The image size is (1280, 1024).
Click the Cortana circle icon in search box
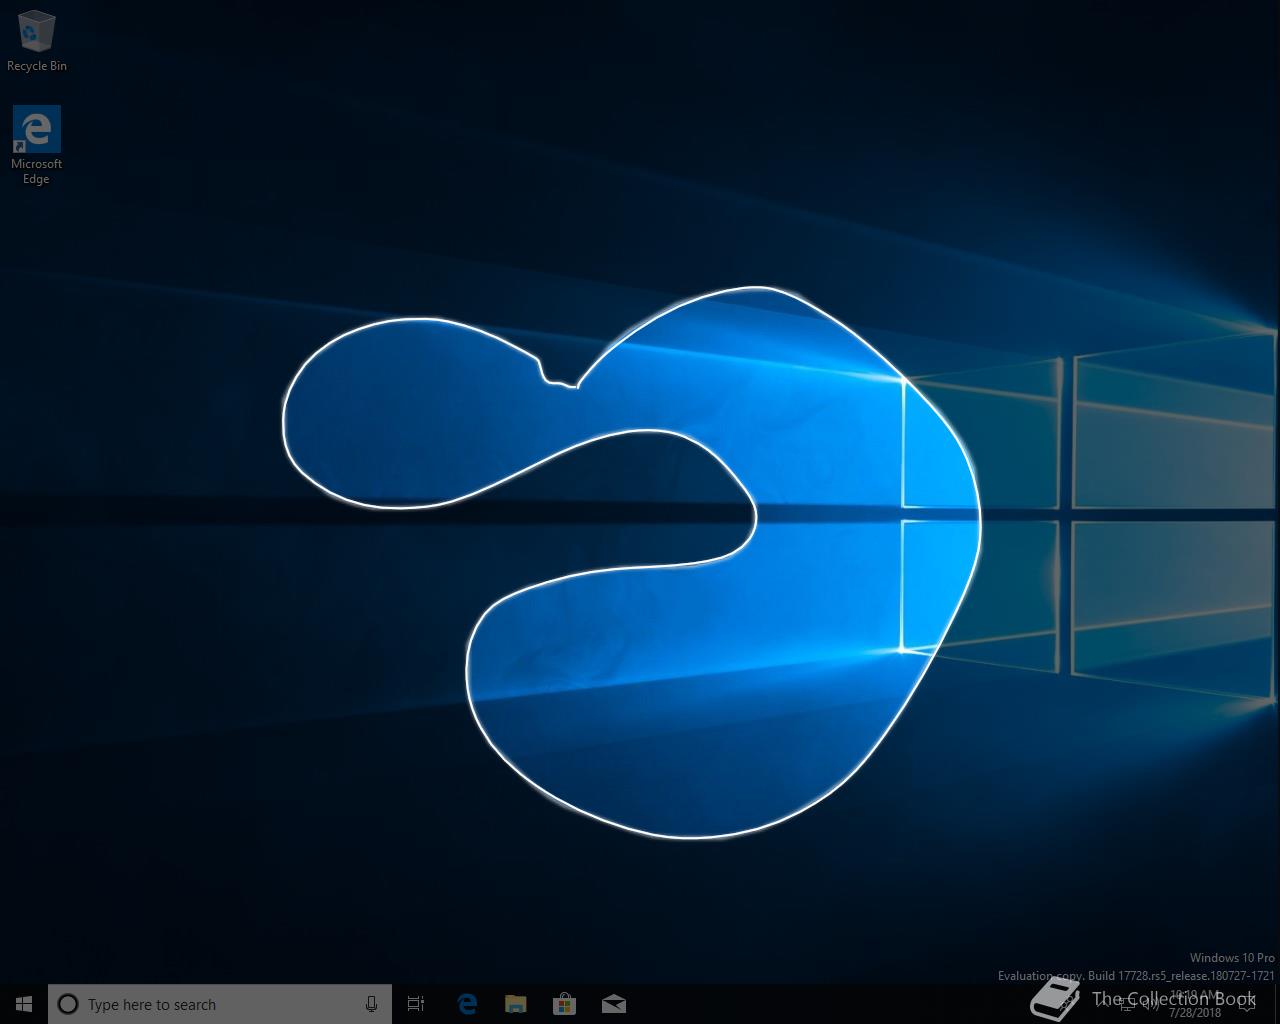coord(68,1004)
